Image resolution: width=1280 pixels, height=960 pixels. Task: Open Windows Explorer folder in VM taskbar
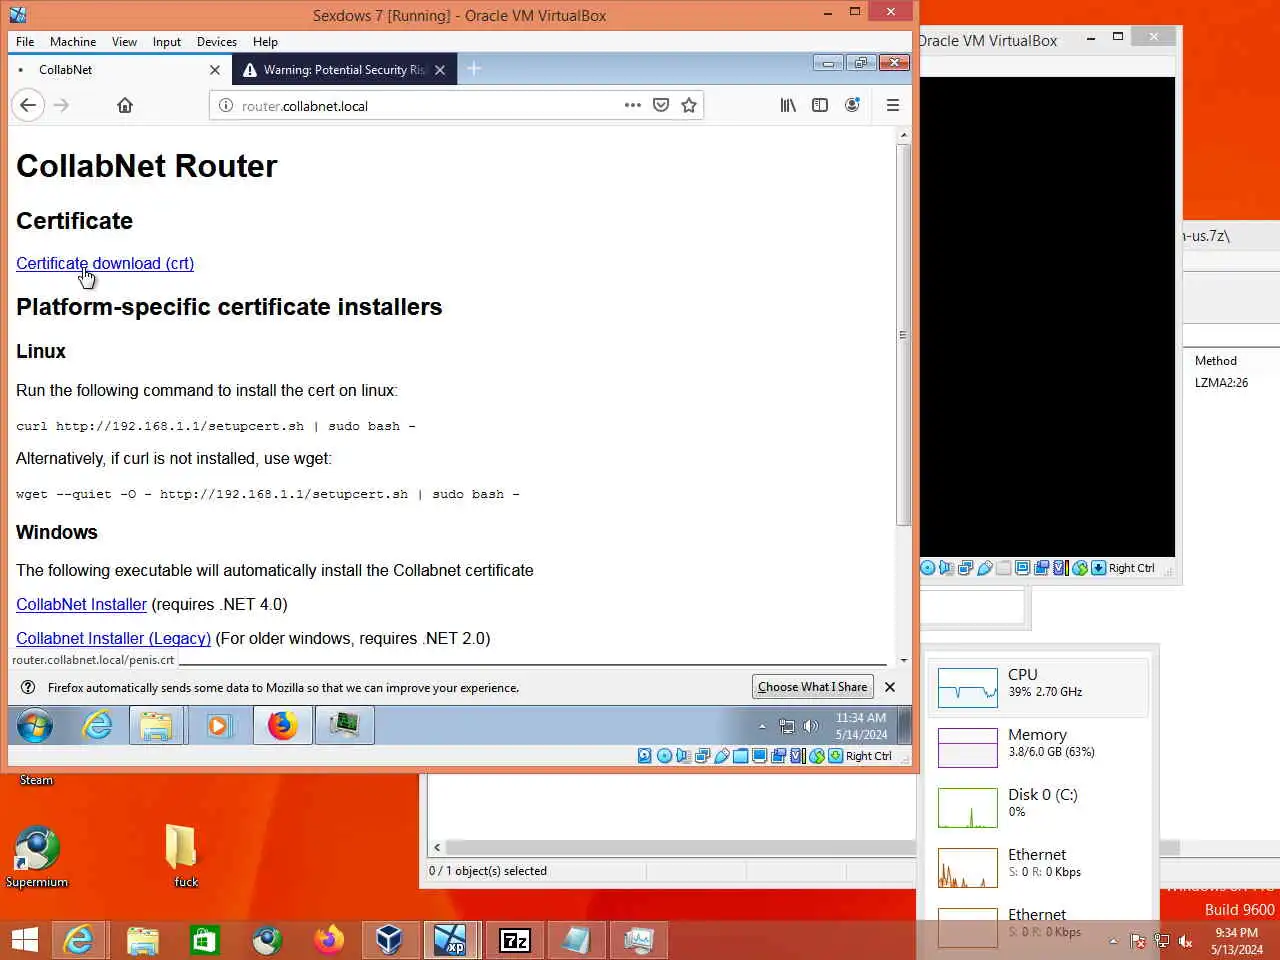[156, 725]
